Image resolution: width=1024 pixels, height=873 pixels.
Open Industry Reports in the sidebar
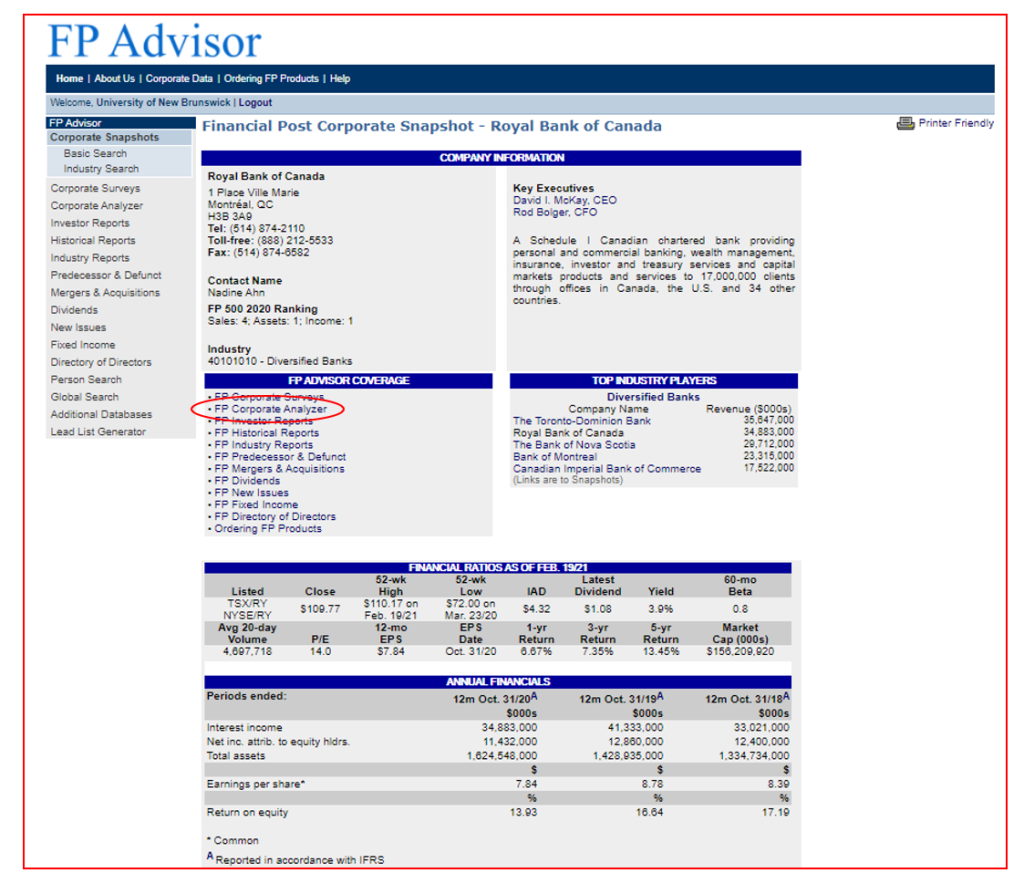(90, 258)
